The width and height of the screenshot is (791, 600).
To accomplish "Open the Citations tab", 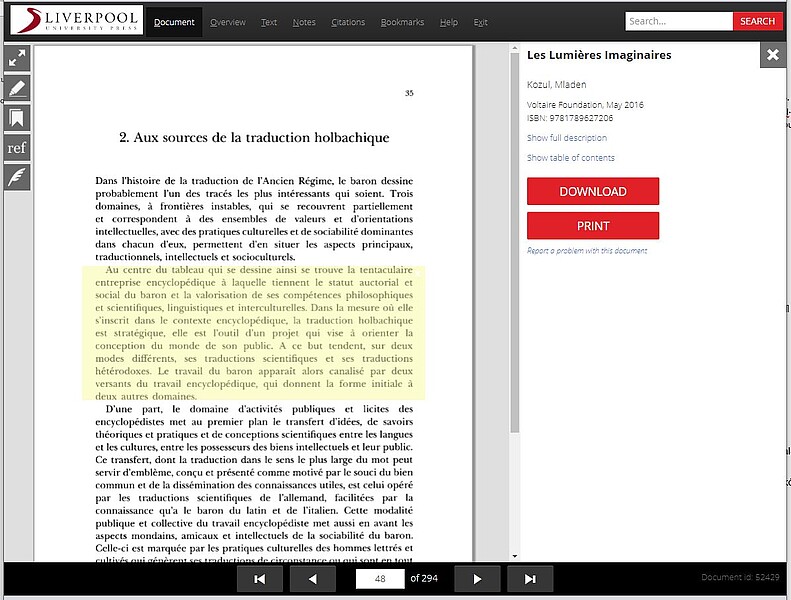I will point(348,22).
